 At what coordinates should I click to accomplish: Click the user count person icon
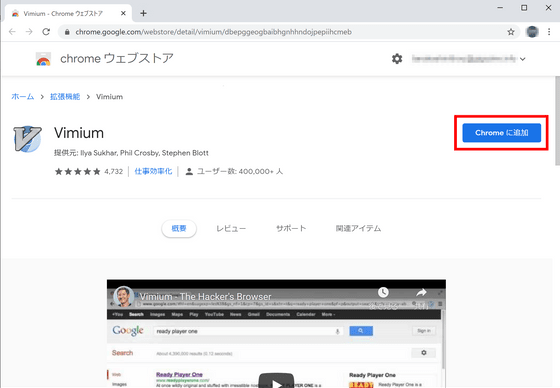coord(189,172)
